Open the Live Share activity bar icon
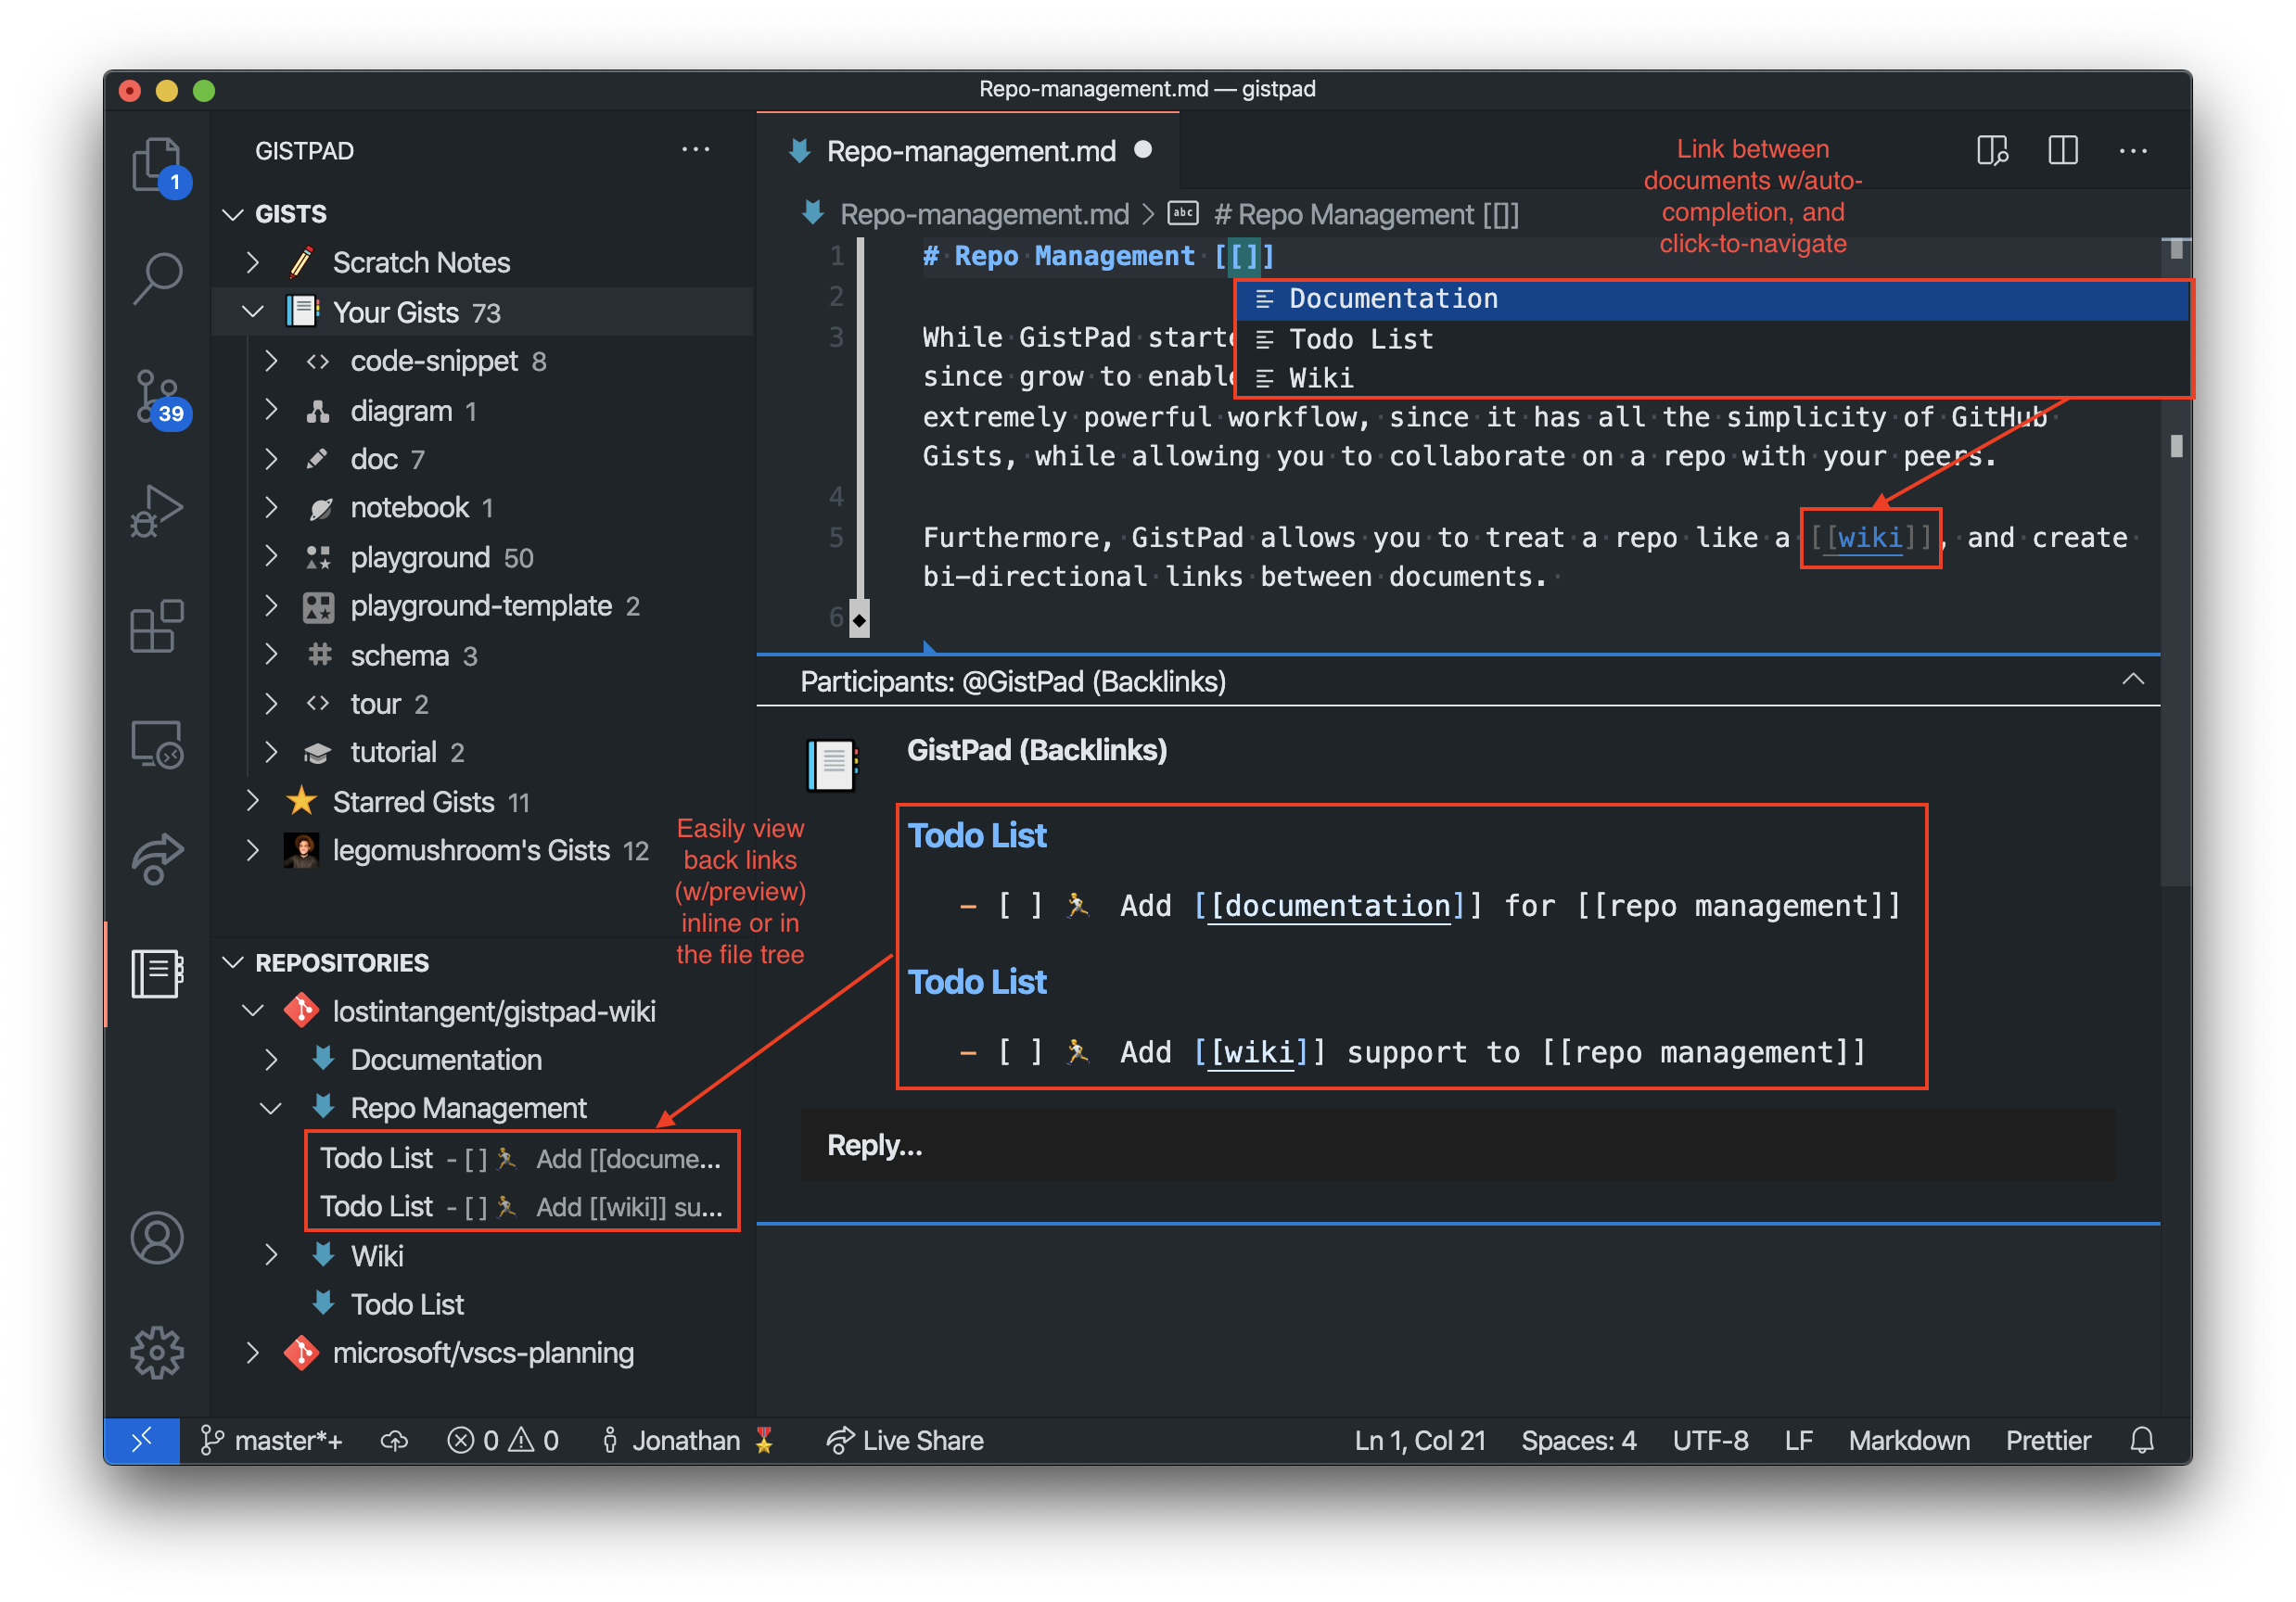This screenshot has width=2296, height=1602. tap(157, 858)
